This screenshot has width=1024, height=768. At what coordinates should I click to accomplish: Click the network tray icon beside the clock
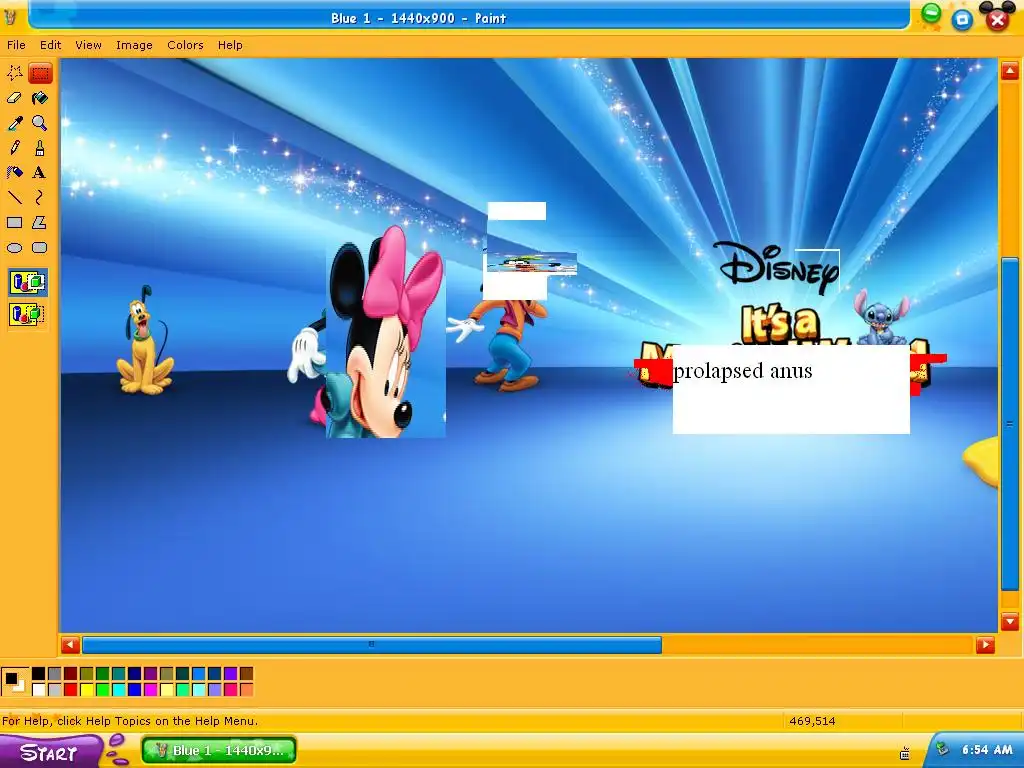coord(942,750)
